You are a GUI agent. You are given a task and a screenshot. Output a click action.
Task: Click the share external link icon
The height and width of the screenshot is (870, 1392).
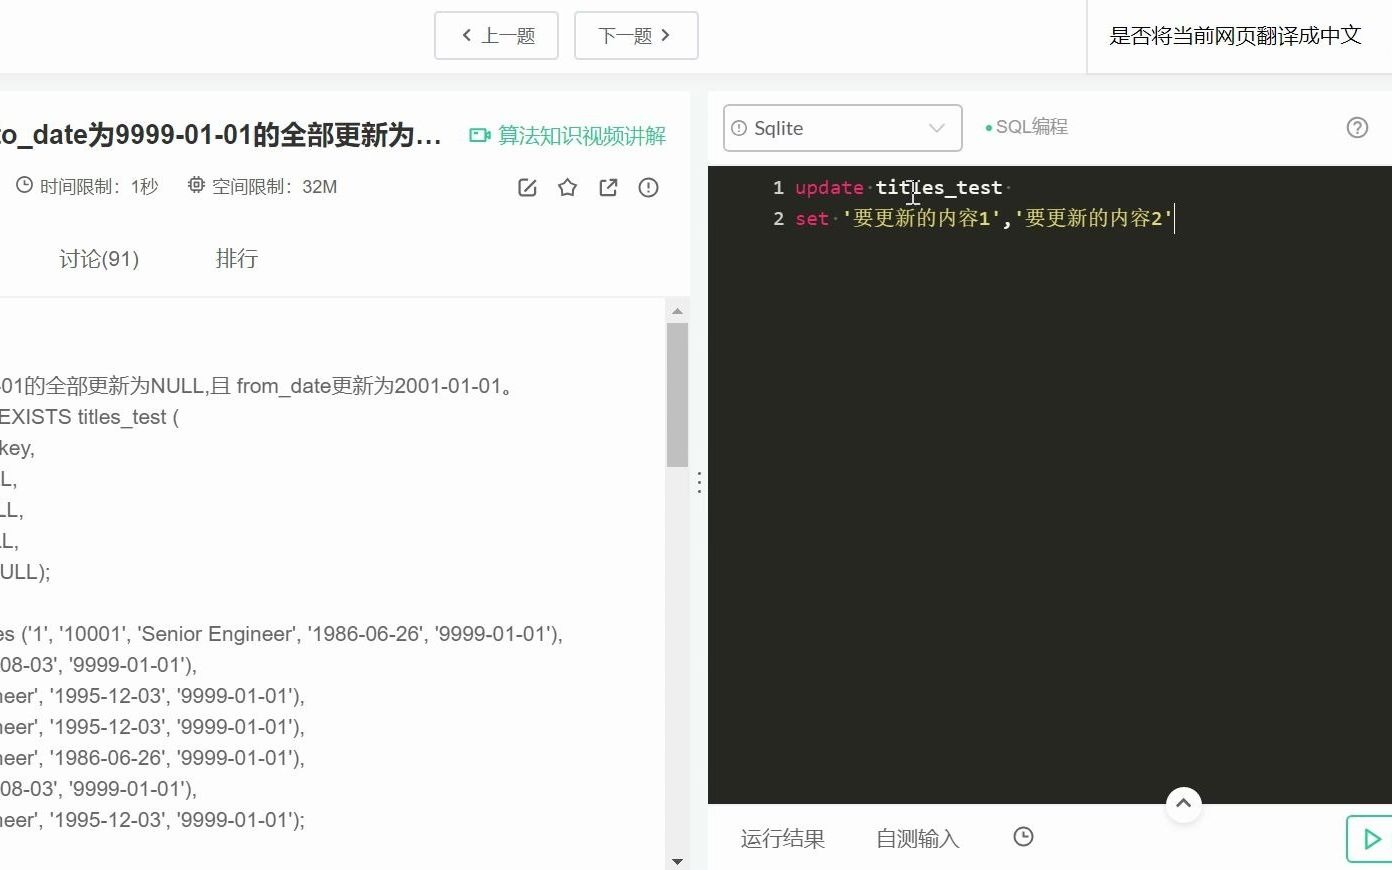tap(608, 188)
